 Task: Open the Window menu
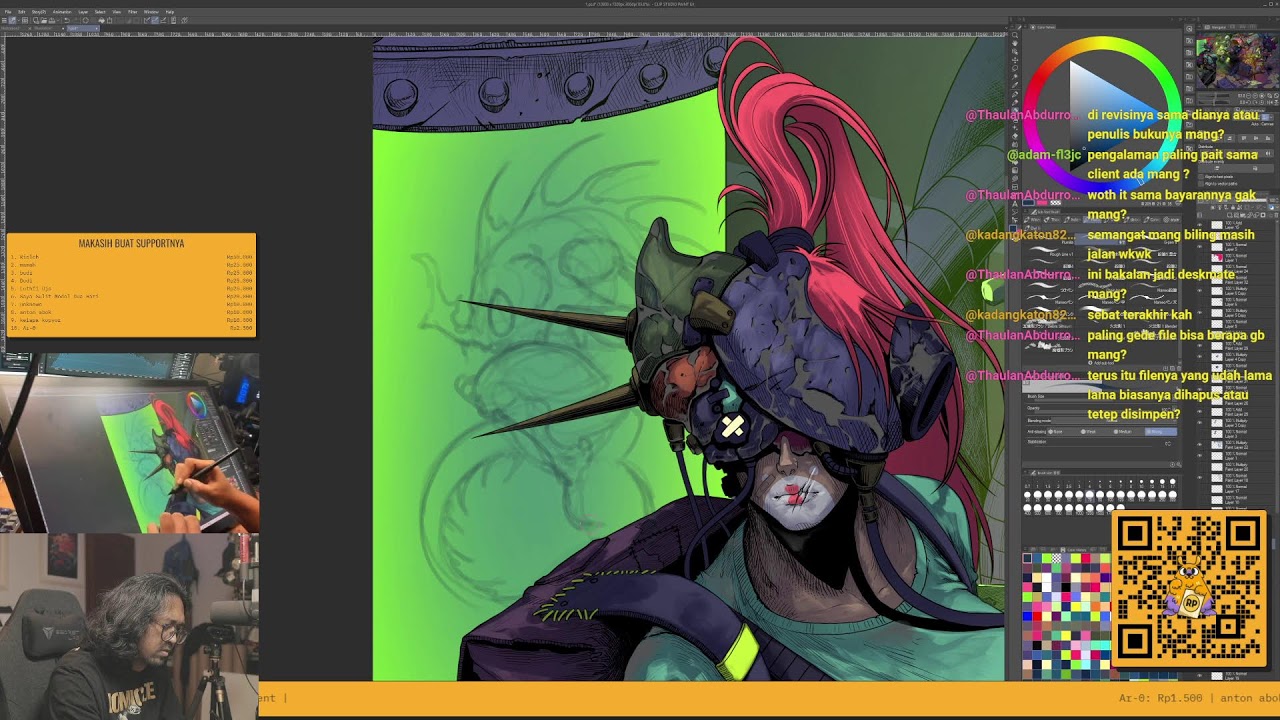(151, 11)
